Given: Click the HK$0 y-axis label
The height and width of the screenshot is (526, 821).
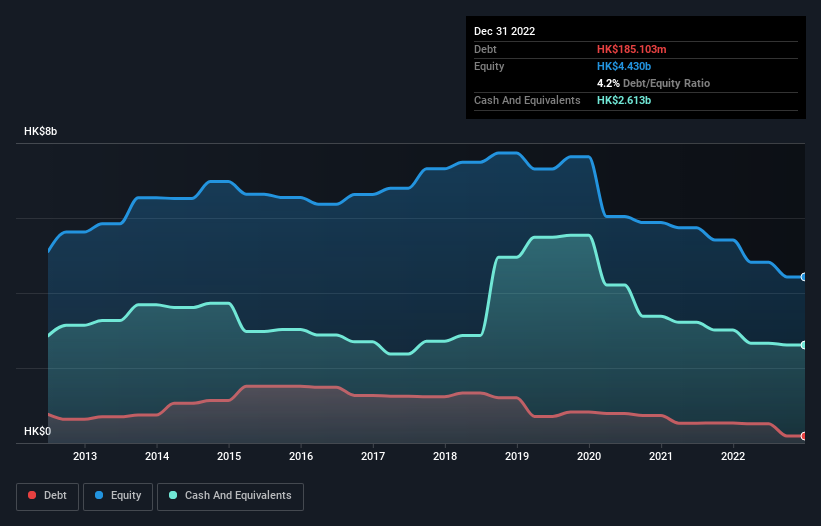Looking at the screenshot, I should pyautogui.click(x=38, y=431).
